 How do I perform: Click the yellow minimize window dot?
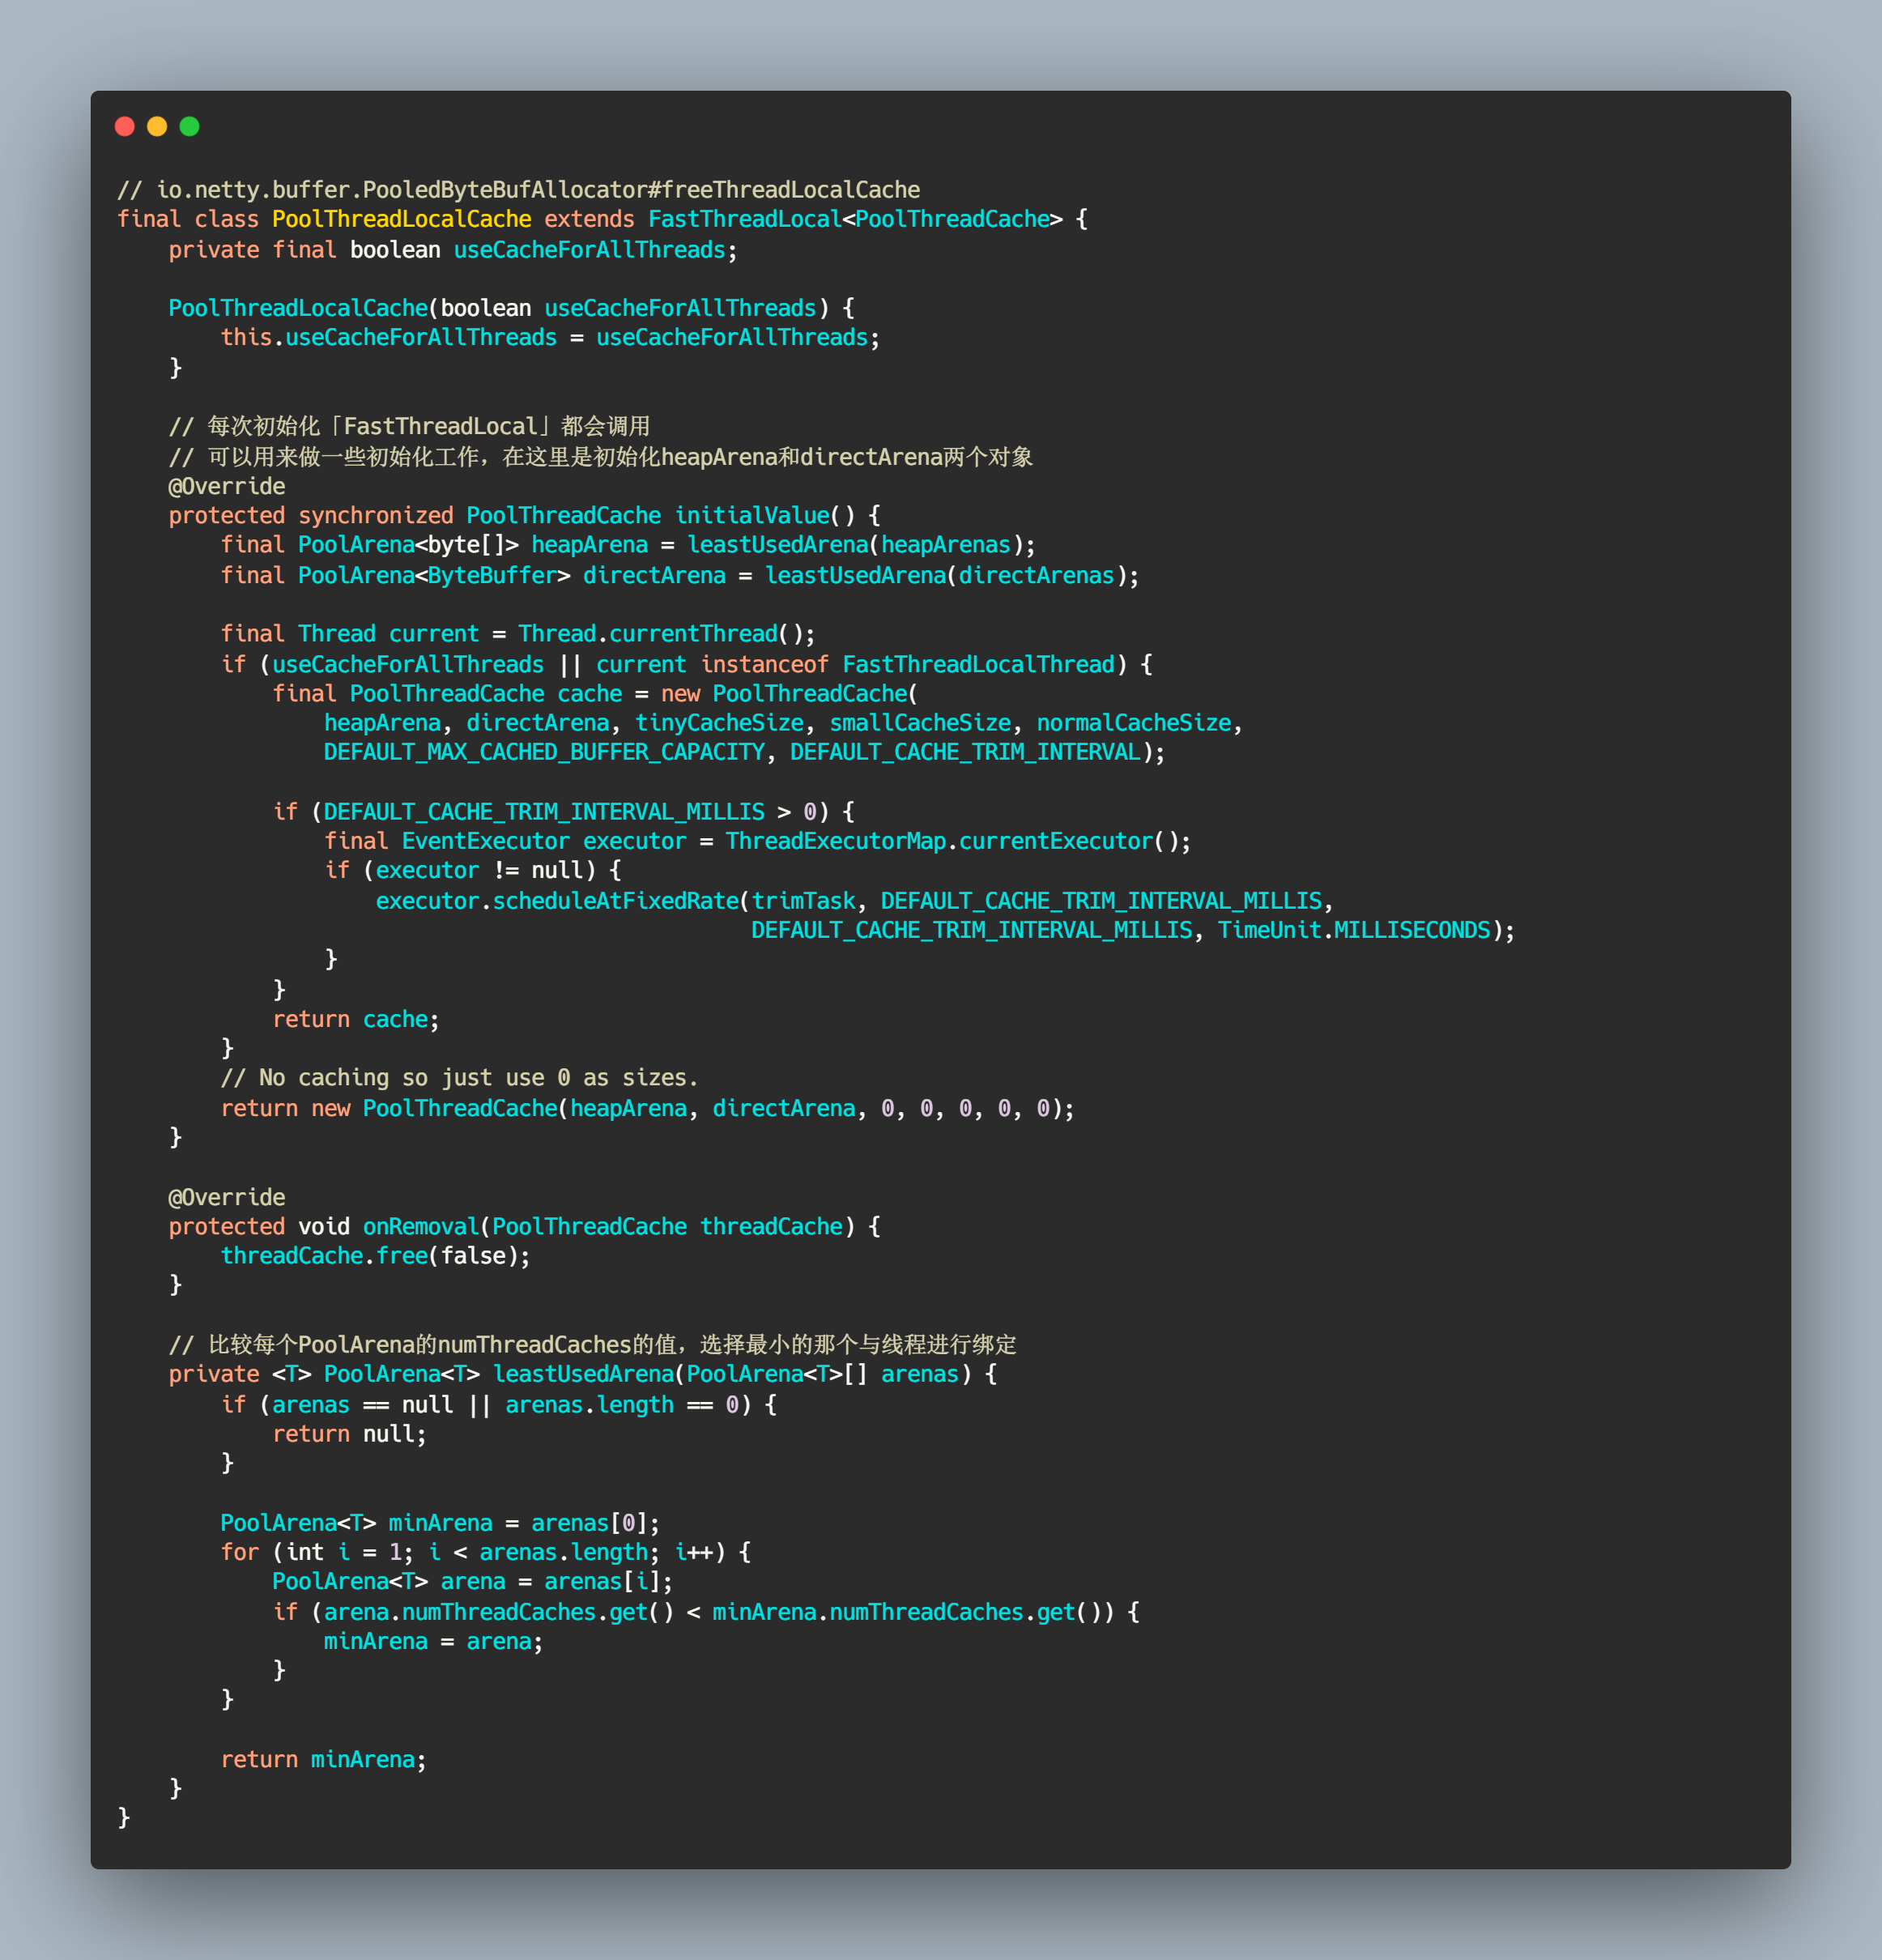coord(157,126)
